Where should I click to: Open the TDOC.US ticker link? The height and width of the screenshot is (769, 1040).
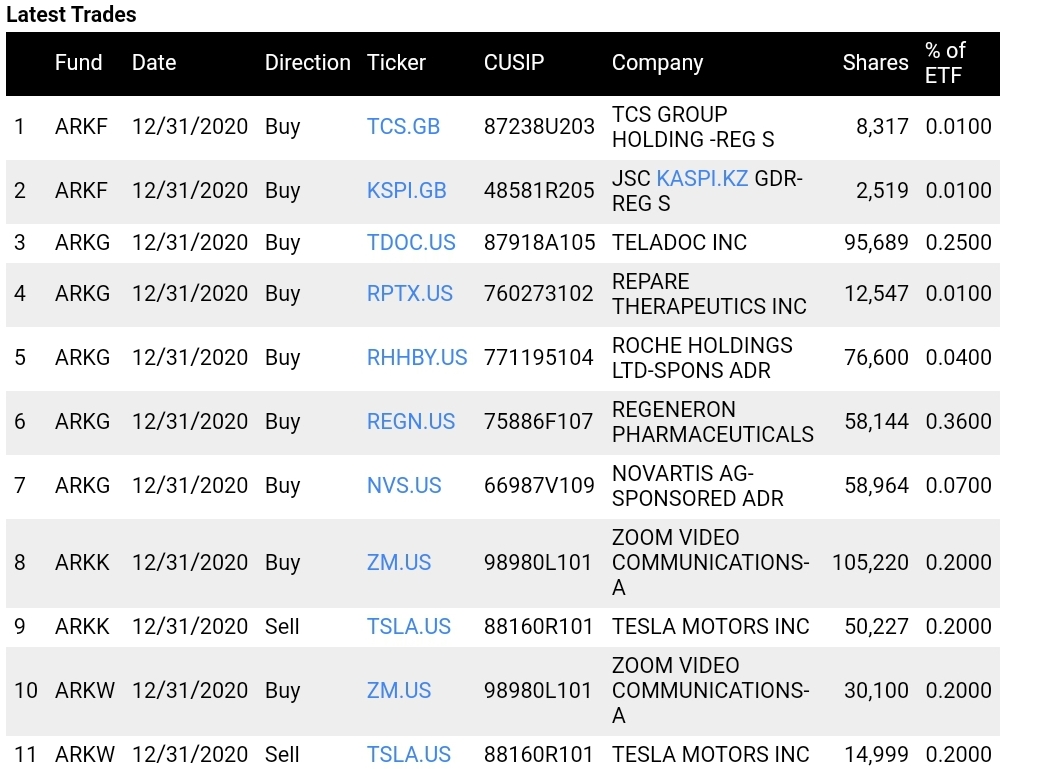[x=411, y=242]
